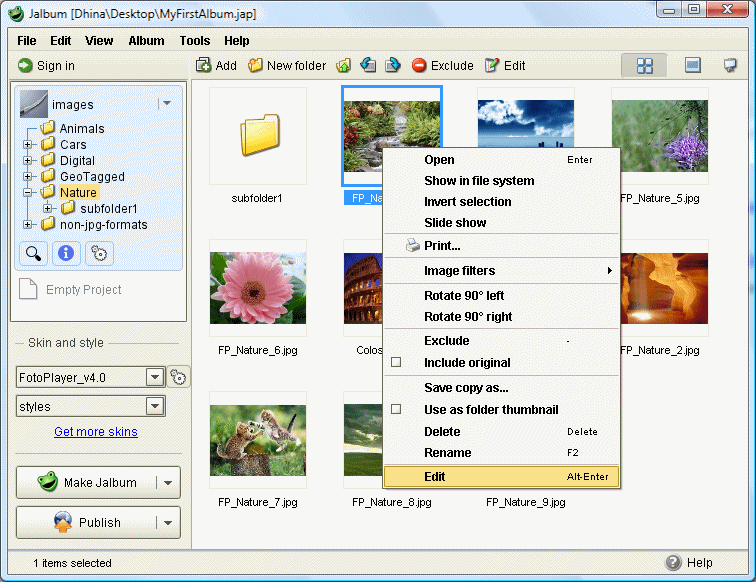This screenshot has width=756, height=582.
Task: Open the Album menu
Action: coord(146,41)
